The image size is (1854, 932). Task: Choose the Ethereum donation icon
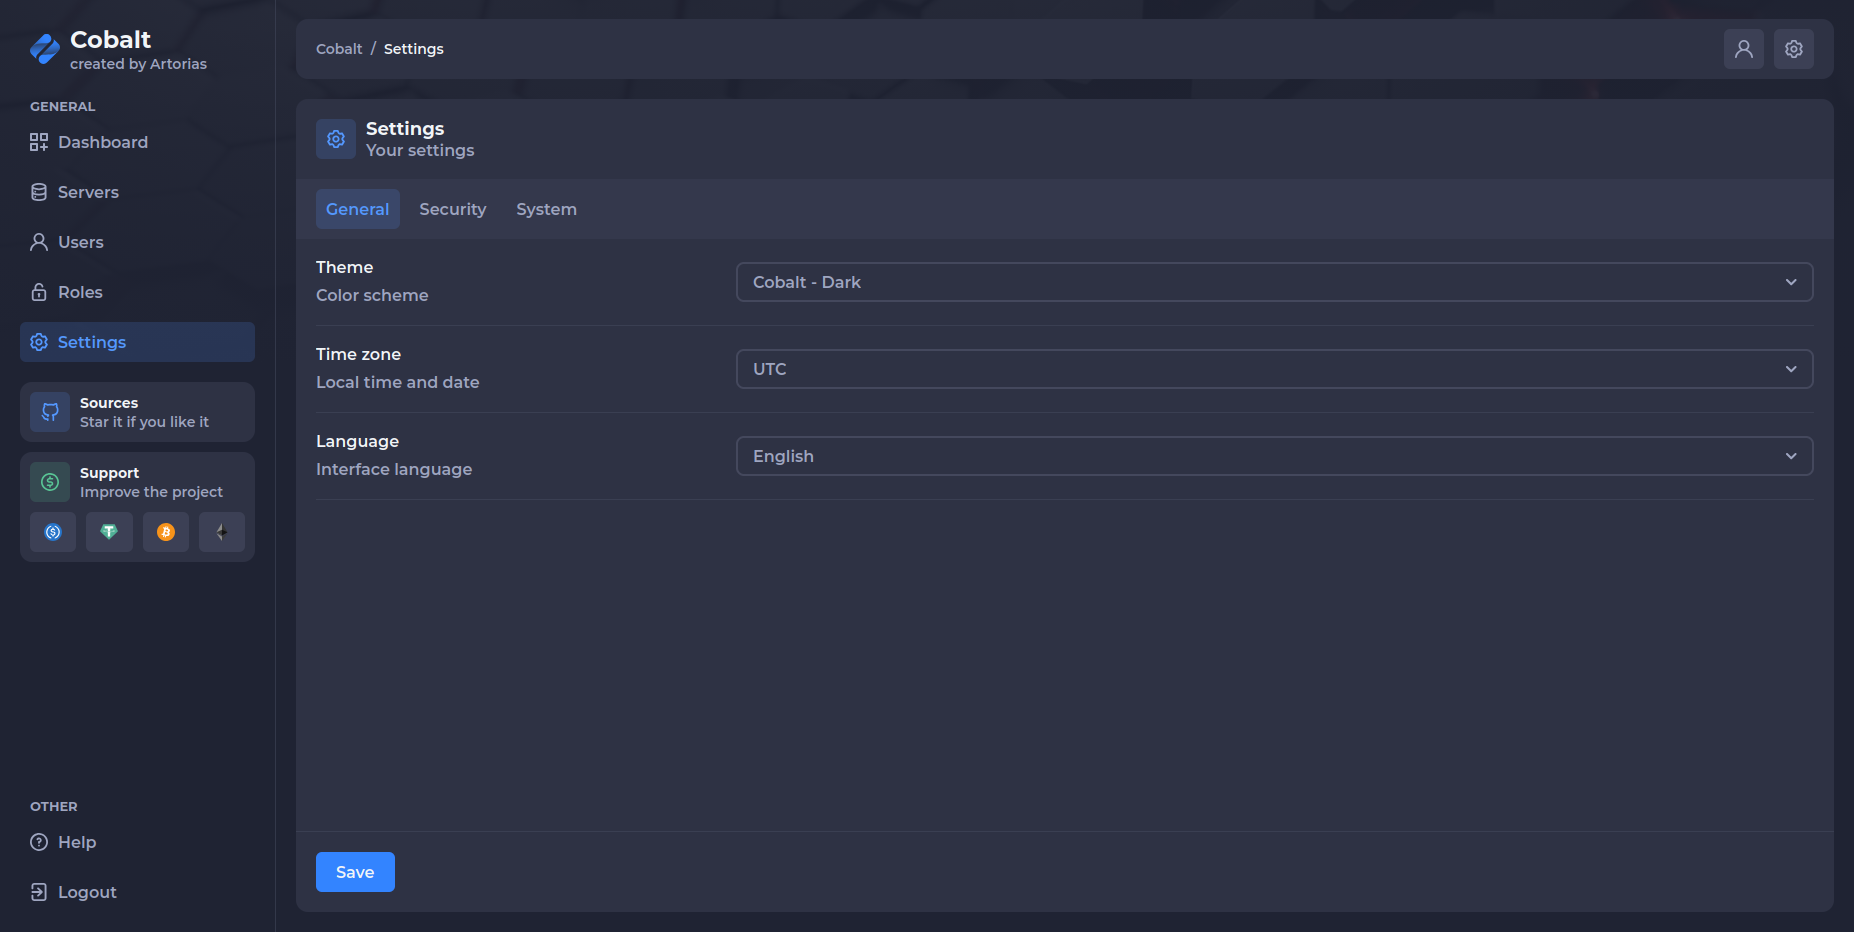click(x=222, y=532)
